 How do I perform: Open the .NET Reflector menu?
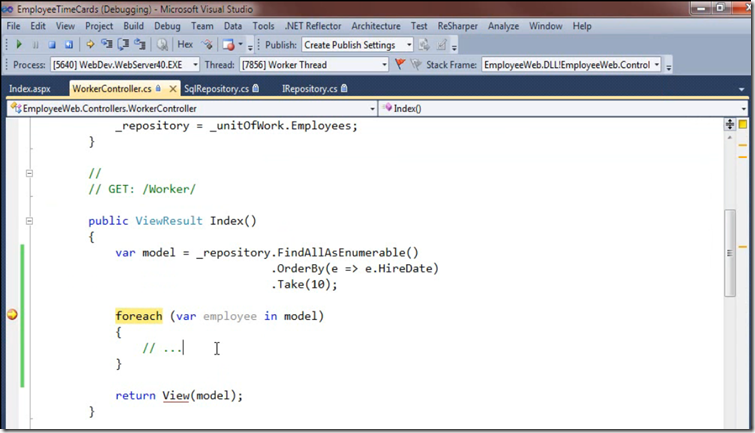click(x=312, y=26)
